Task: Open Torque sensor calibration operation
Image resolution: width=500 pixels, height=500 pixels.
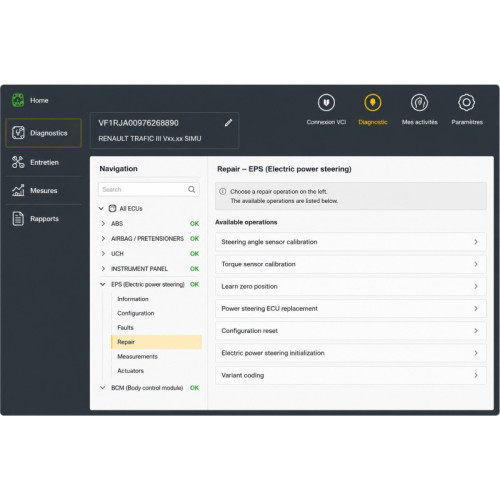Action: pyautogui.click(x=351, y=264)
